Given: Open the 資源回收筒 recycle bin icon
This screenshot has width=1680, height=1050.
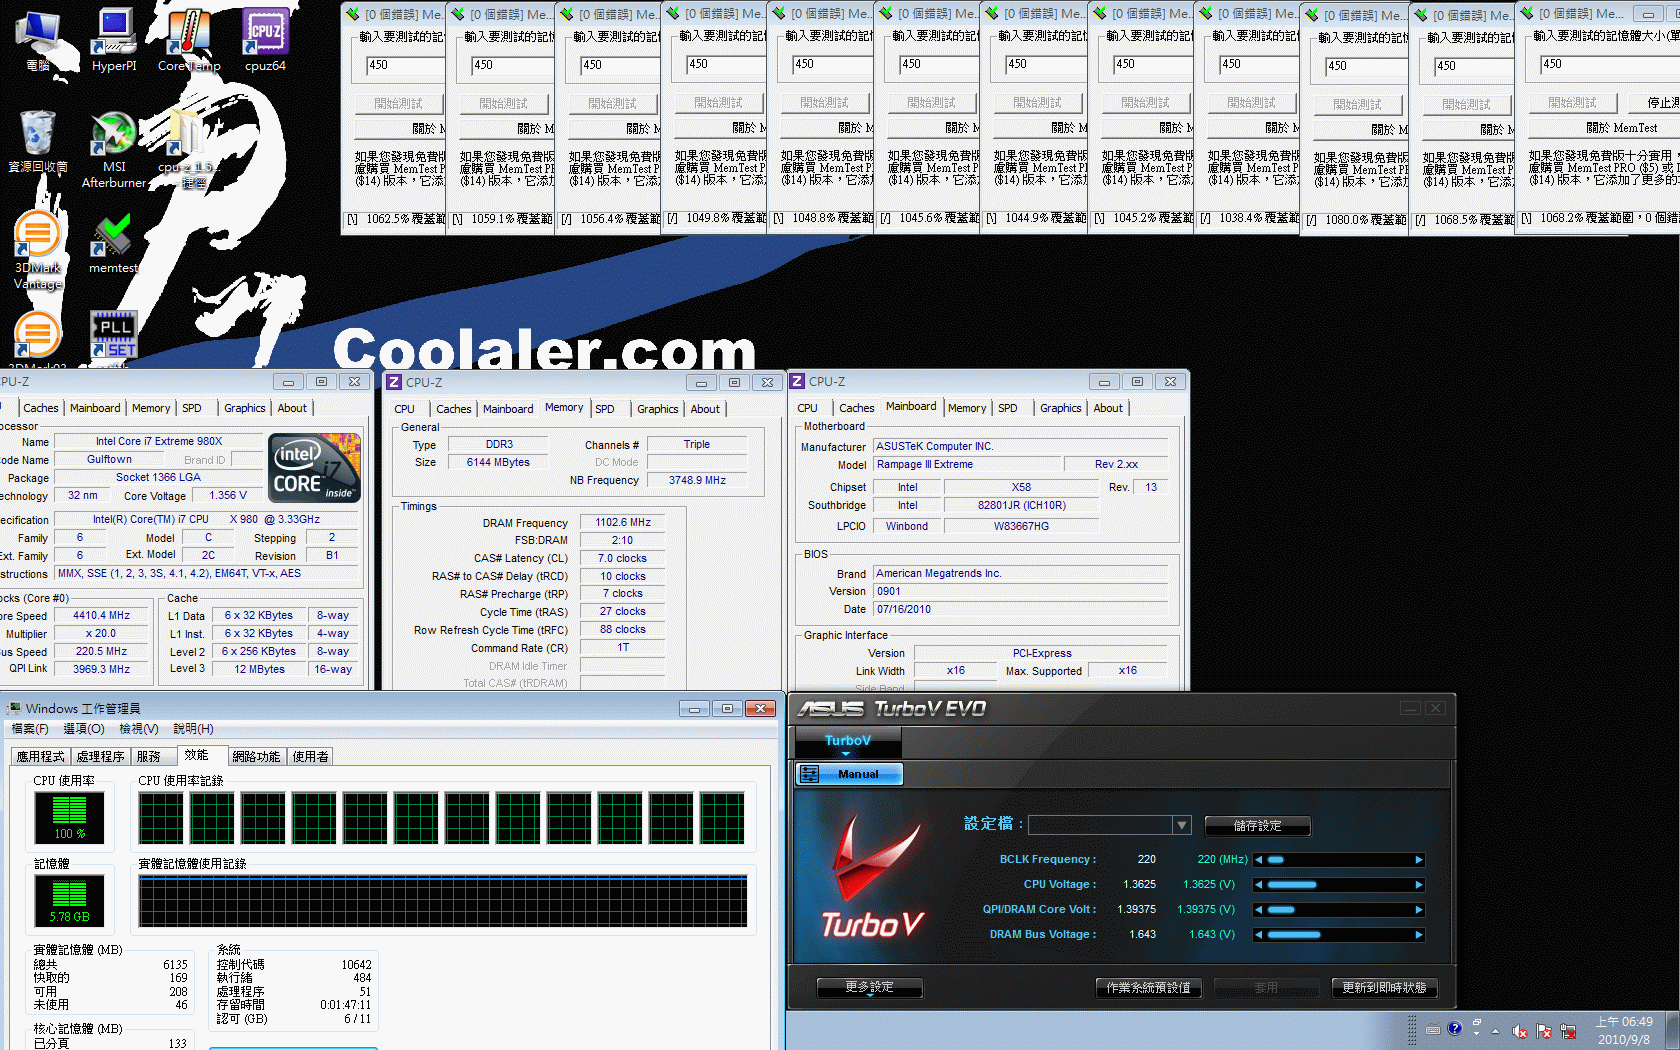Looking at the screenshot, I should [x=38, y=141].
